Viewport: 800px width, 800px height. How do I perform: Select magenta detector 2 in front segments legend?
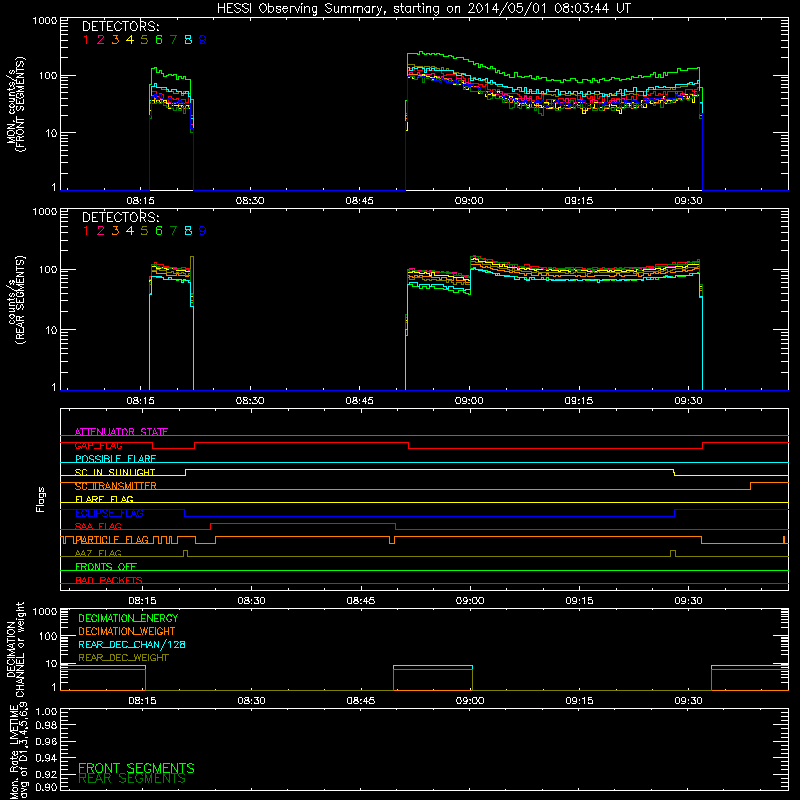click(101, 40)
